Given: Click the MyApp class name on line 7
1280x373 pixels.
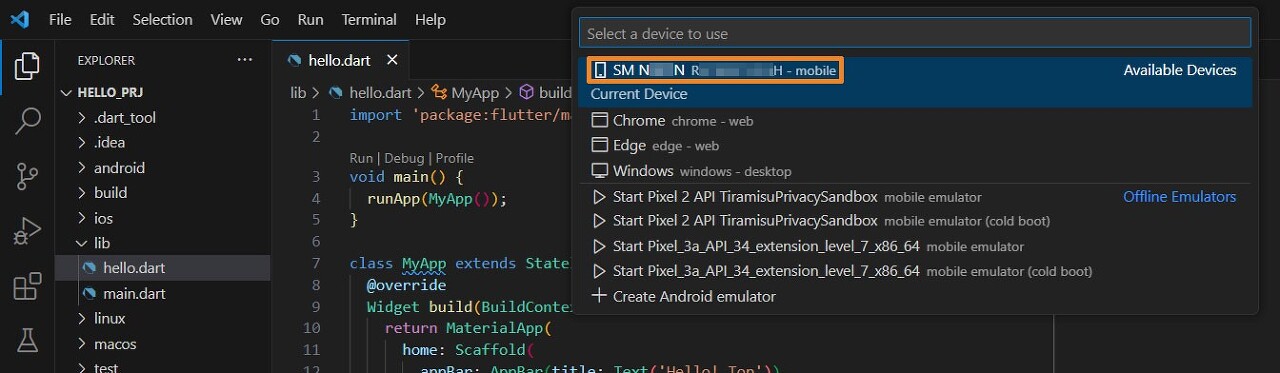Looking at the screenshot, I should click(x=423, y=263).
